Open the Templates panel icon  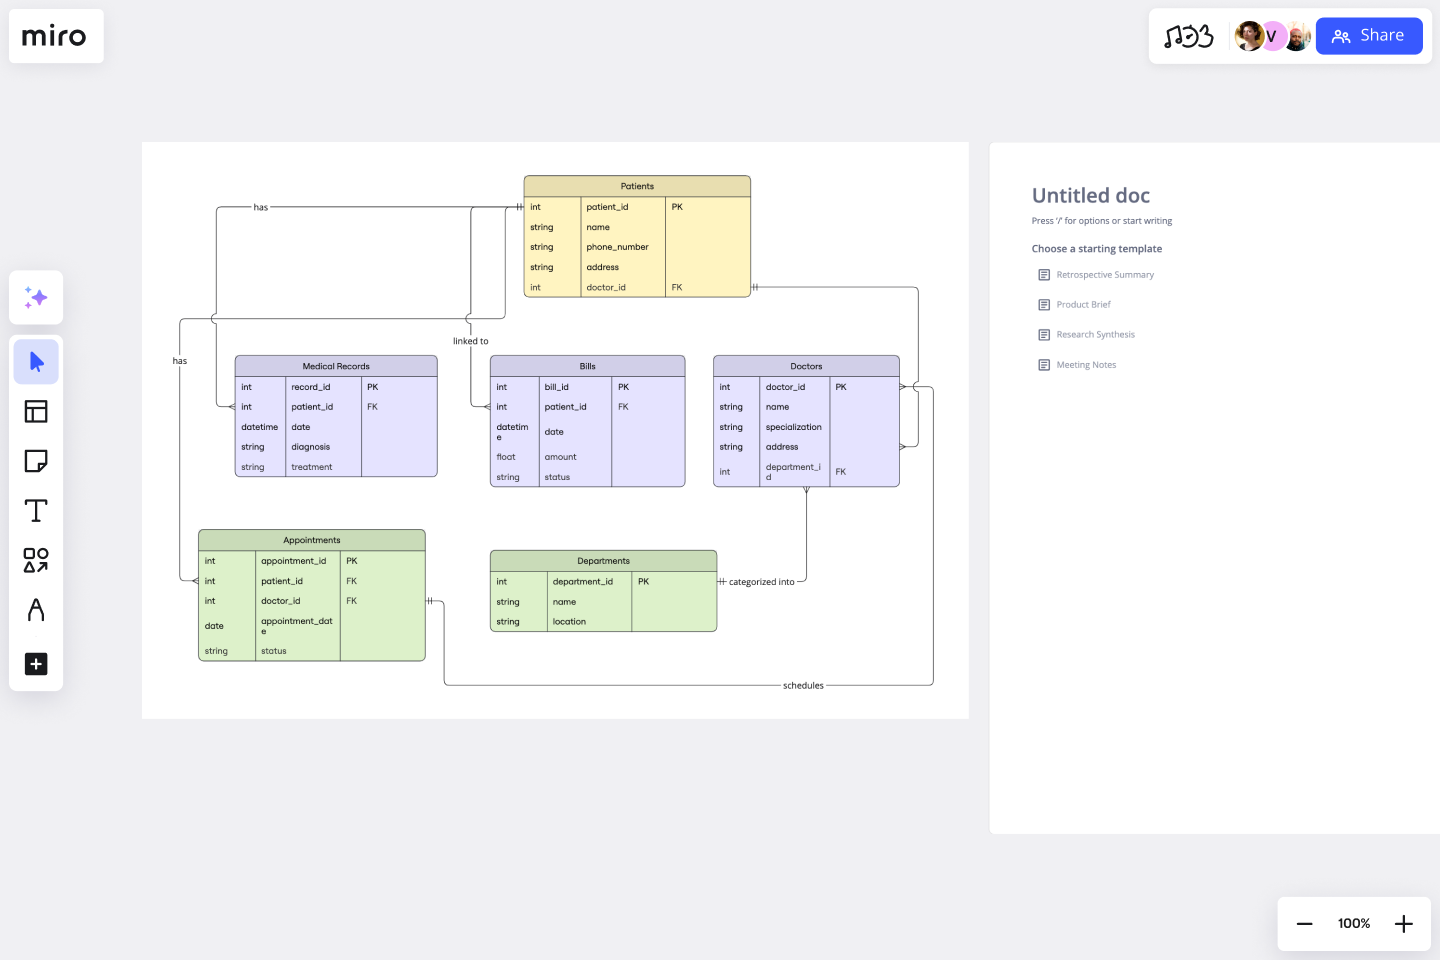[x=36, y=411]
